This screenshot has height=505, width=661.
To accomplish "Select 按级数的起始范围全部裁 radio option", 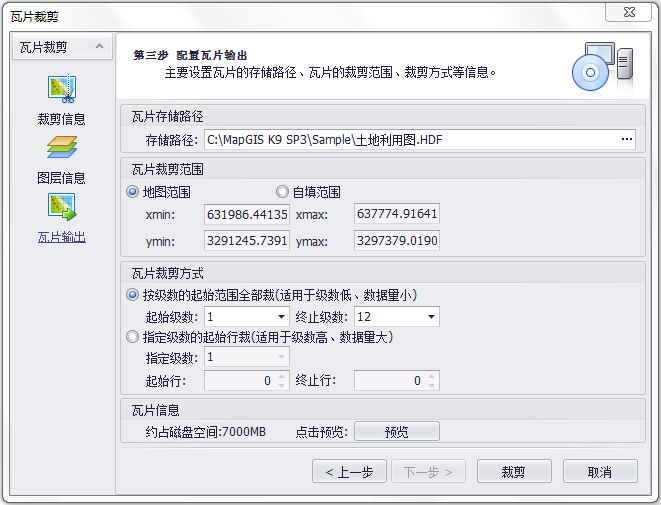I will 132,295.
